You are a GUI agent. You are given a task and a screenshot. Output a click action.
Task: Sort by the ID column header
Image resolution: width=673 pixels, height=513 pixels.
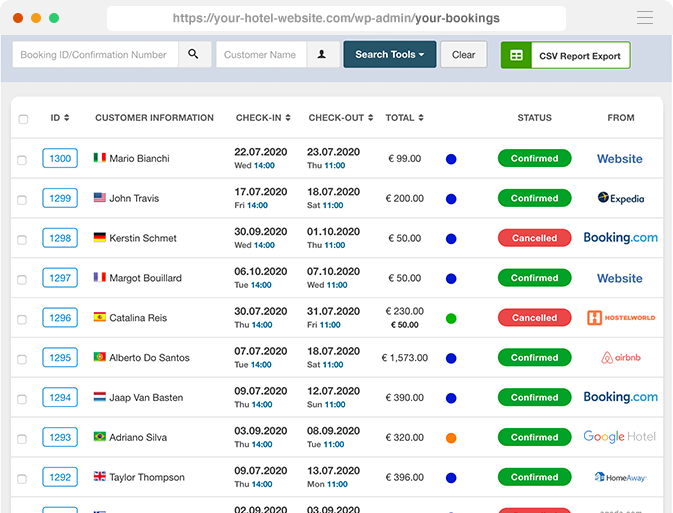(60, 118)
